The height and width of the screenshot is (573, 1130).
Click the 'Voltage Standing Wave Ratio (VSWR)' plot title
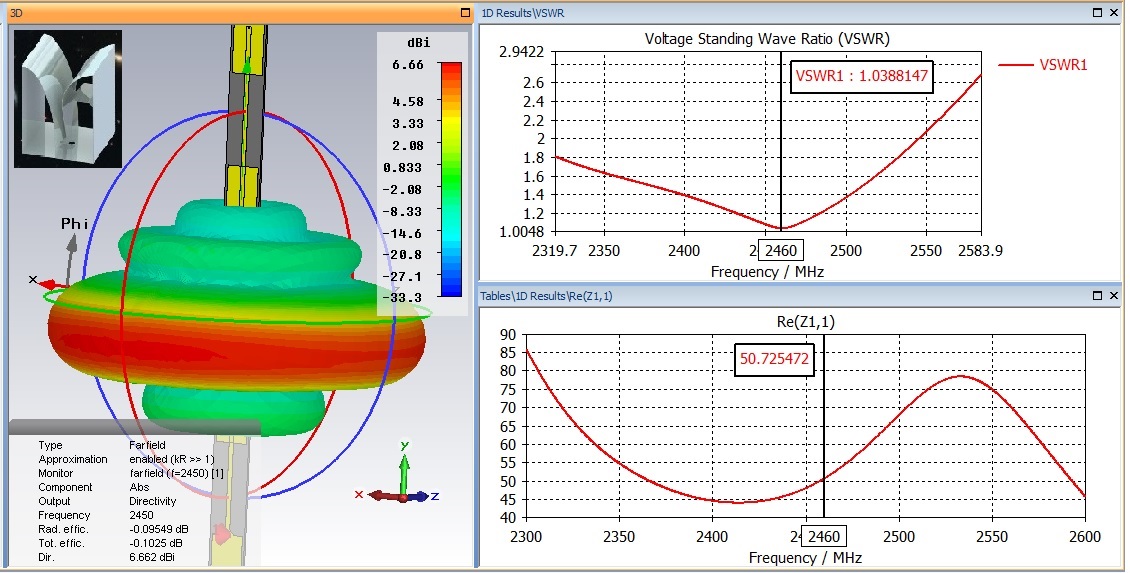point(767,39)
